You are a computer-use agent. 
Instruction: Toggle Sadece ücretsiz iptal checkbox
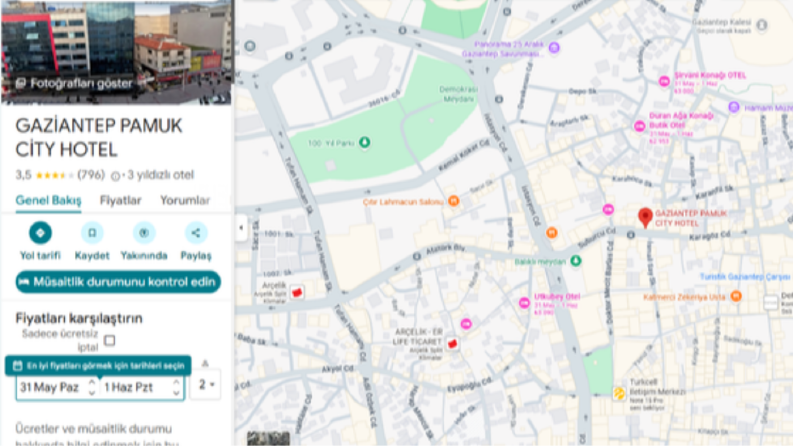(110, 340)
